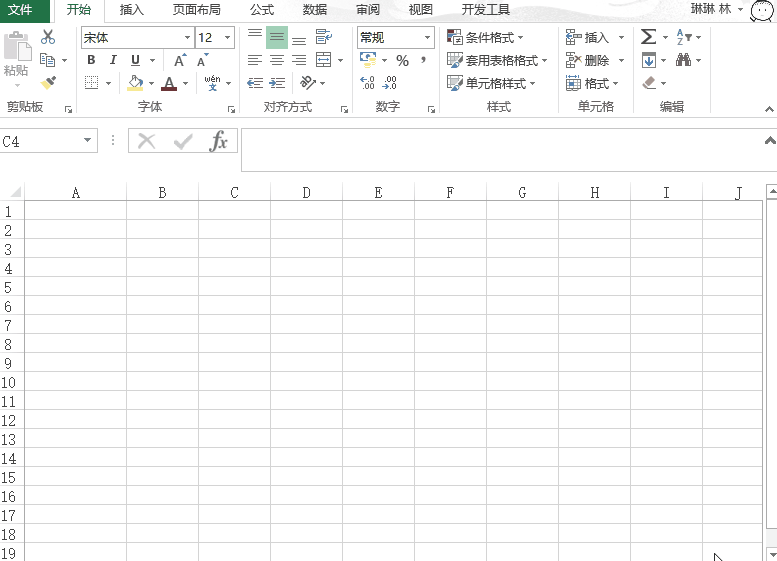Collapse the ribbon with the up chevron
777x561 pixels.
pyautogui.click(x=769, y=110)
